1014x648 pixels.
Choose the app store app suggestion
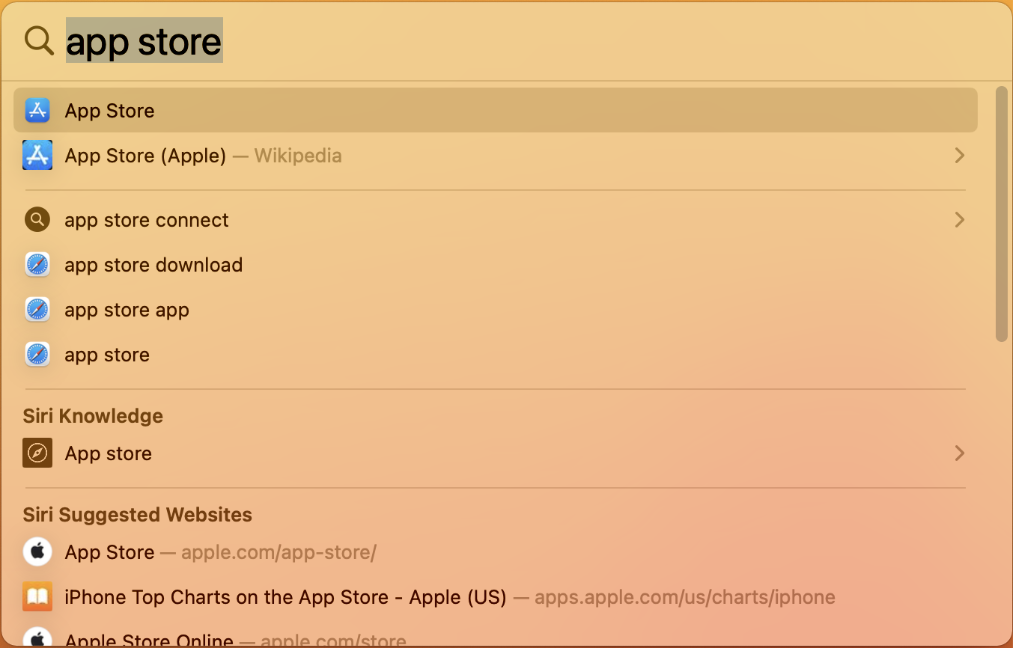(x=127, y=310)
